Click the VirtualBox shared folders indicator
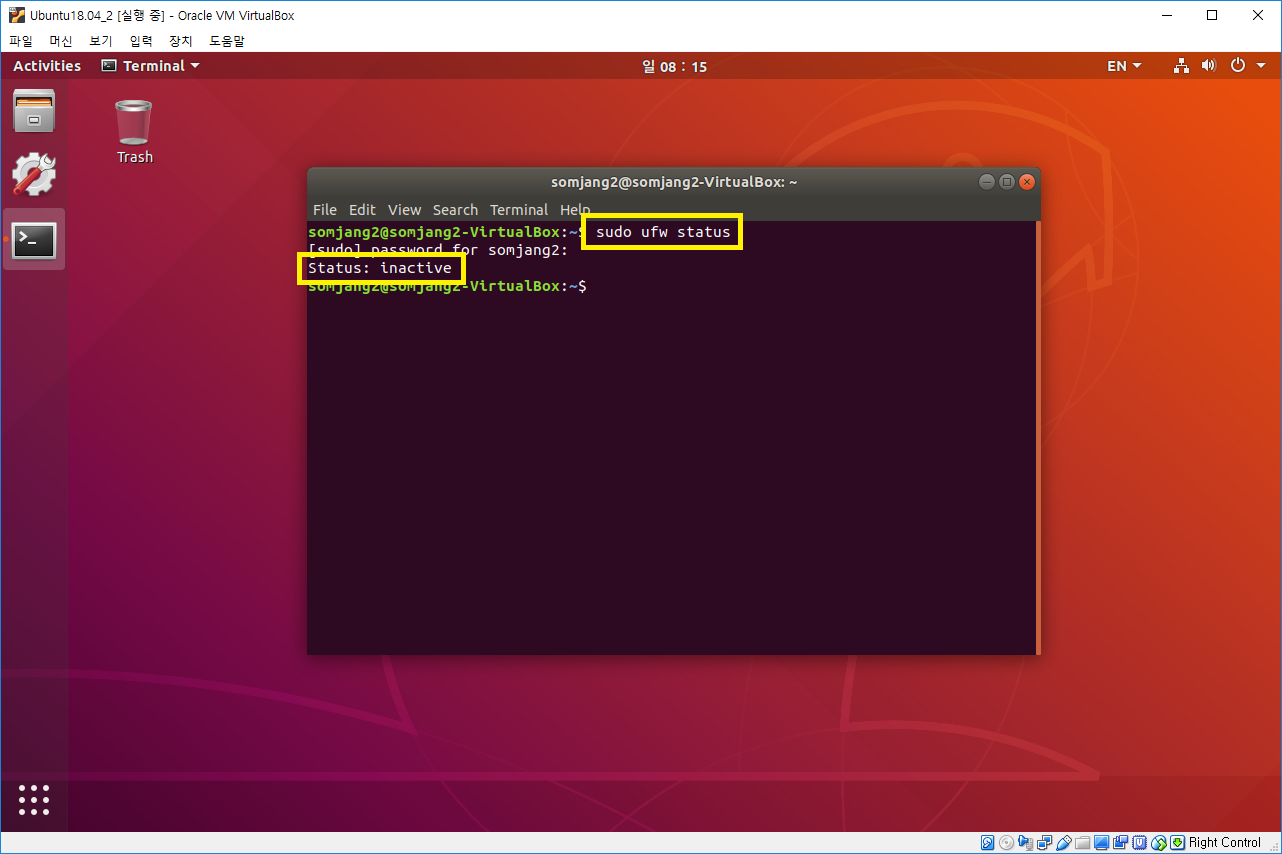The height and width of the screenshot is (854, 1282). point(1083,843)
